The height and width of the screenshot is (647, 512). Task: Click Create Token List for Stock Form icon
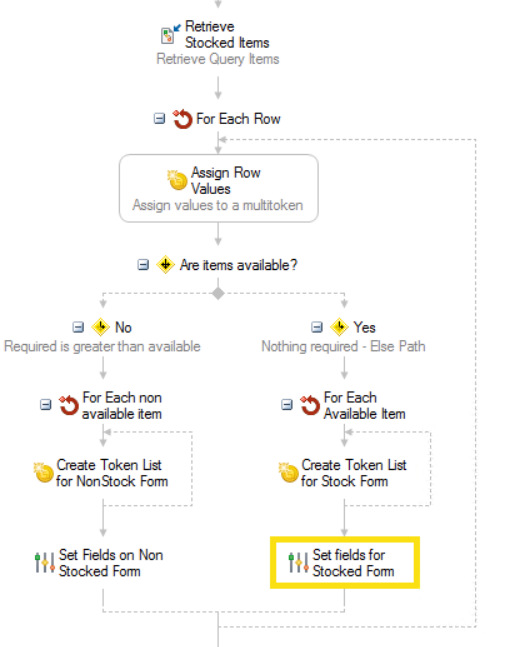(288, 472)
